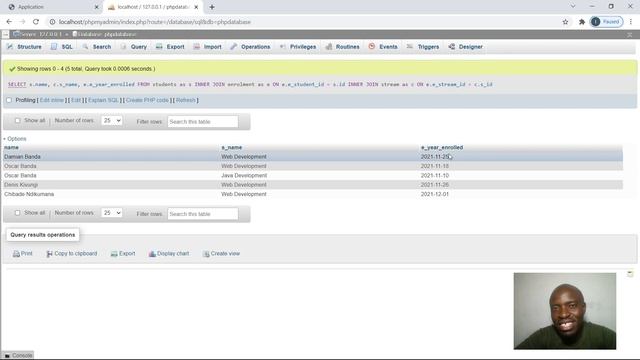Sort by the s_name column header
The width and height of the screenshot is (640, 360).
[232, 147]
